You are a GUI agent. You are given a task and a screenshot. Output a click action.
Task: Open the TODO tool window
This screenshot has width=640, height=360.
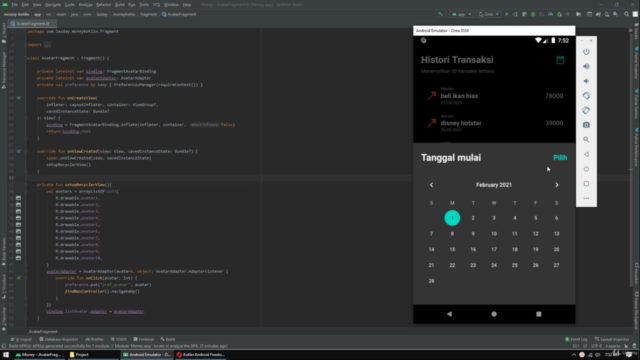coord(119,339)
